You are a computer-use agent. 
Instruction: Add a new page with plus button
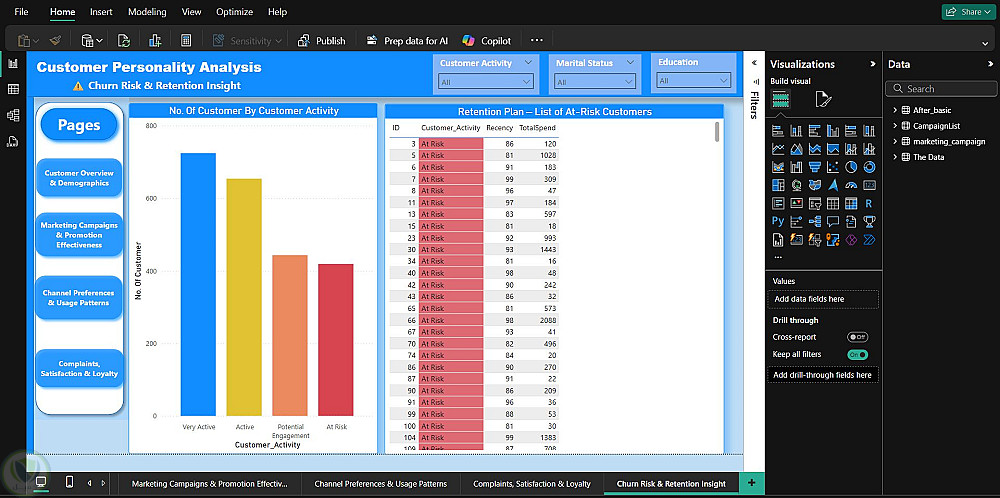pos(751,483)
